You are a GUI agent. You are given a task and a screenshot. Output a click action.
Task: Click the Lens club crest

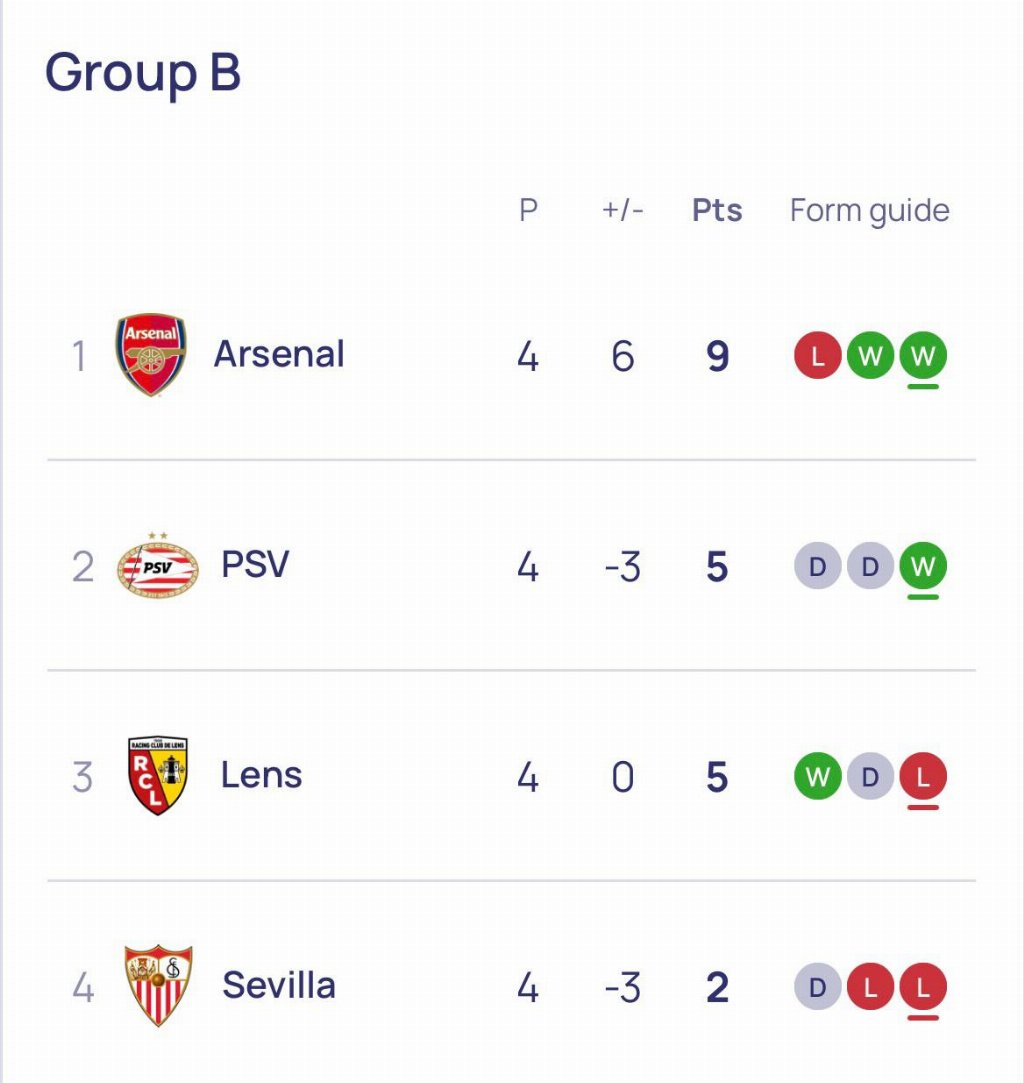[158, 776]
